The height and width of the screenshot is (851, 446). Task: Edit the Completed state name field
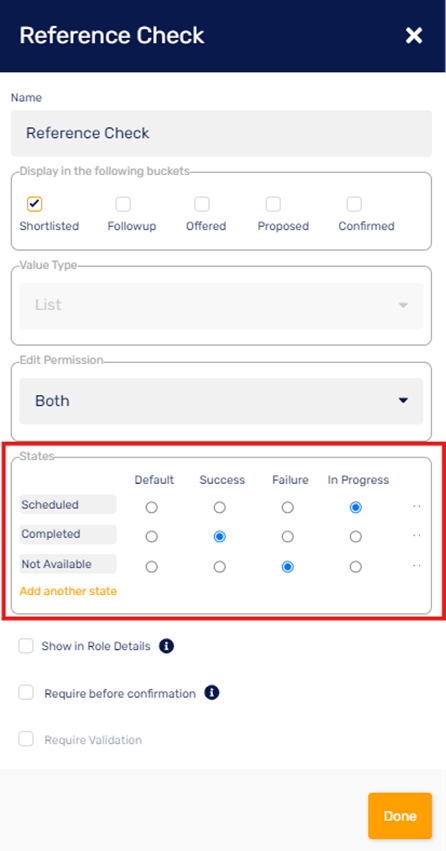point(68,534)
